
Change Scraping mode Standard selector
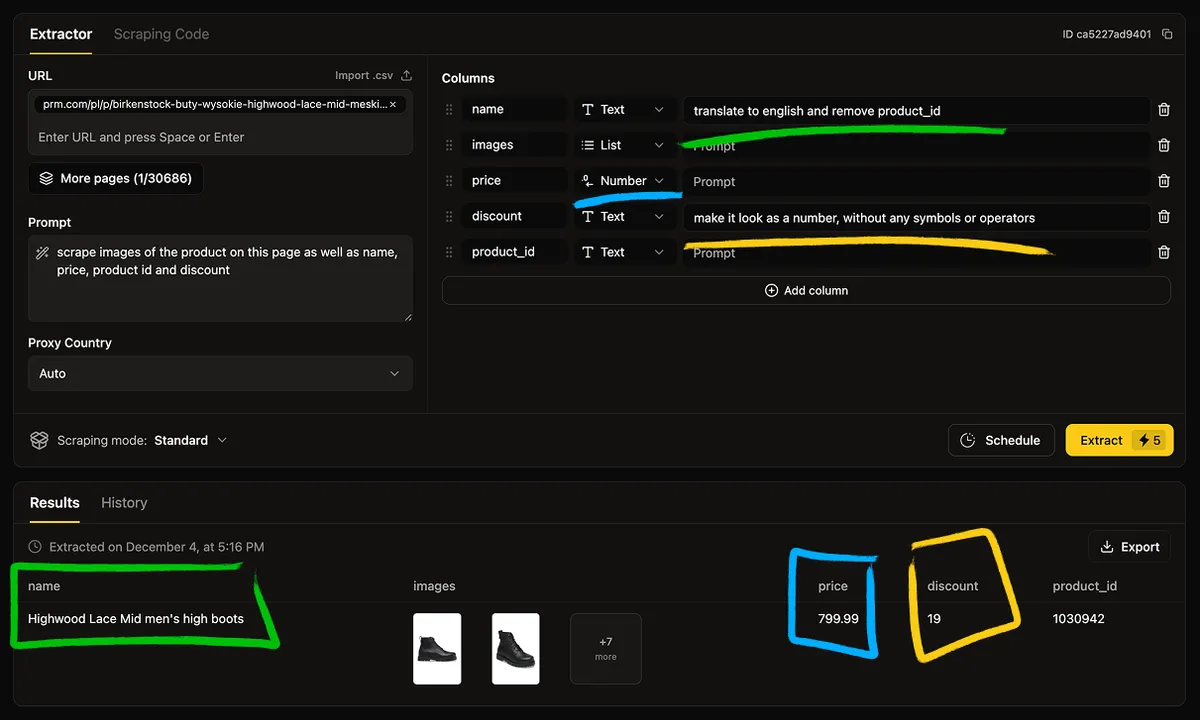[x=190, y=440]
